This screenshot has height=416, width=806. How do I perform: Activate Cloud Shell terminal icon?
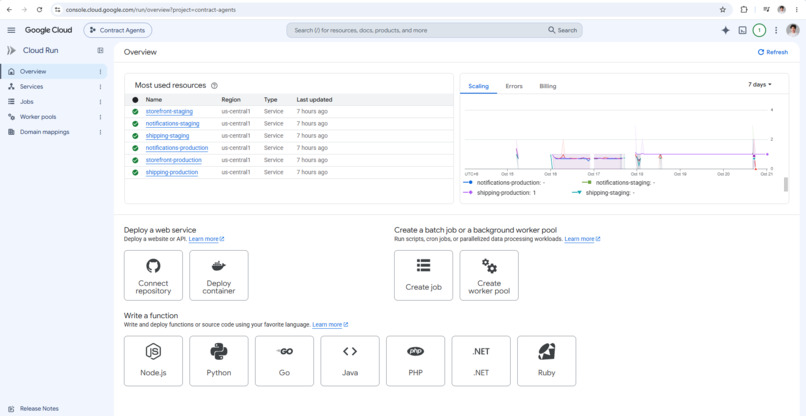742,30
